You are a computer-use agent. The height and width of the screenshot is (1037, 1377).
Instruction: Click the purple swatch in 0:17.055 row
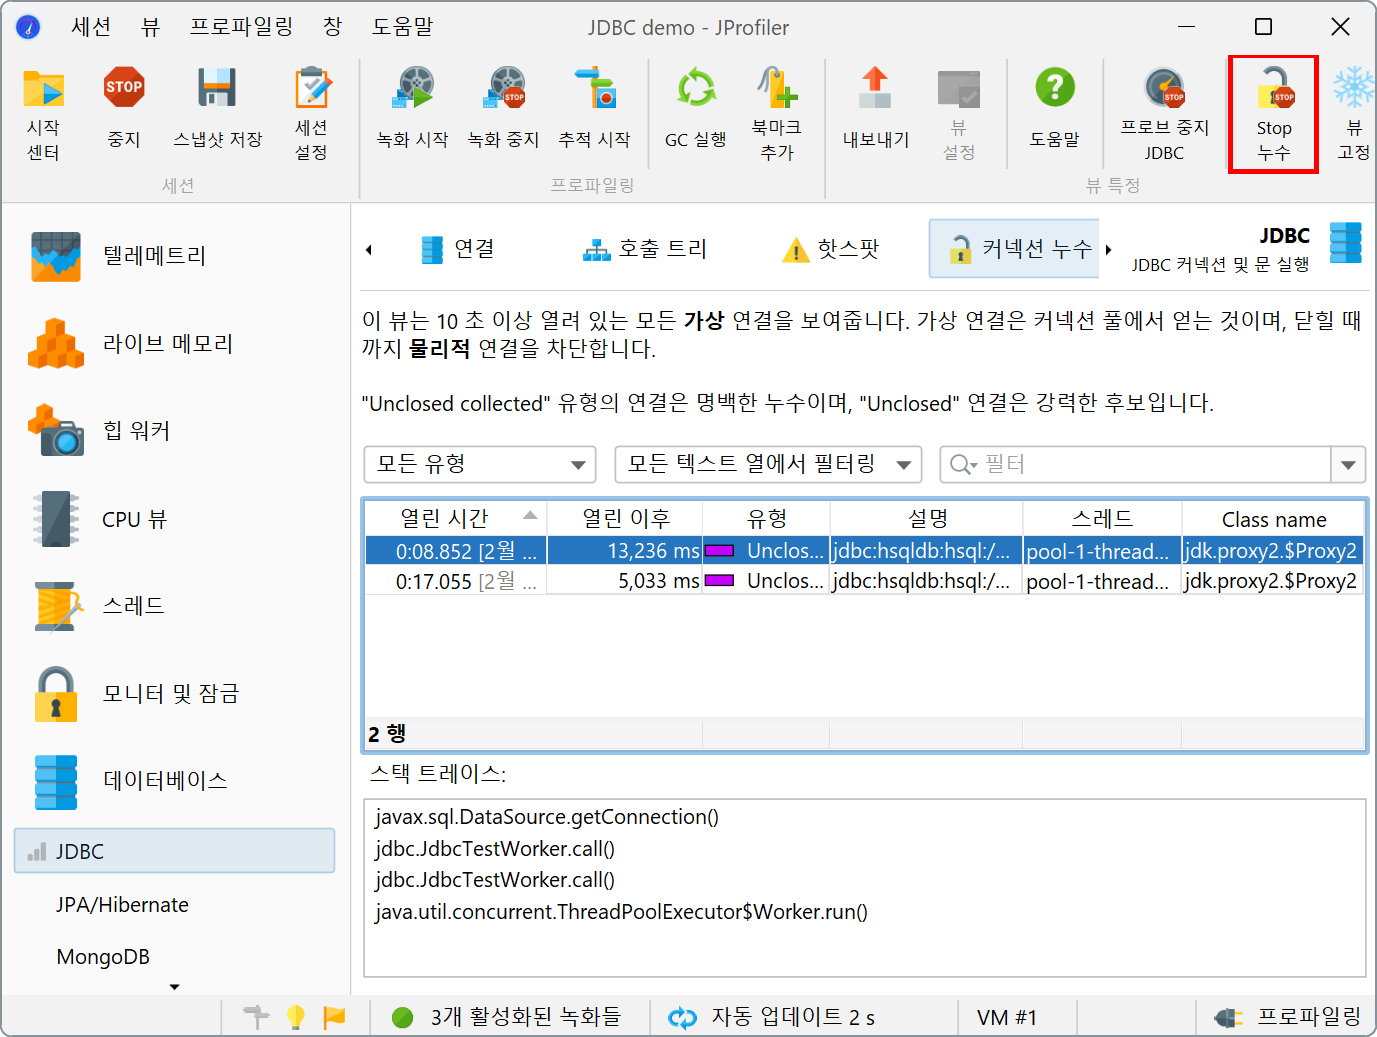tap(720, 581)
